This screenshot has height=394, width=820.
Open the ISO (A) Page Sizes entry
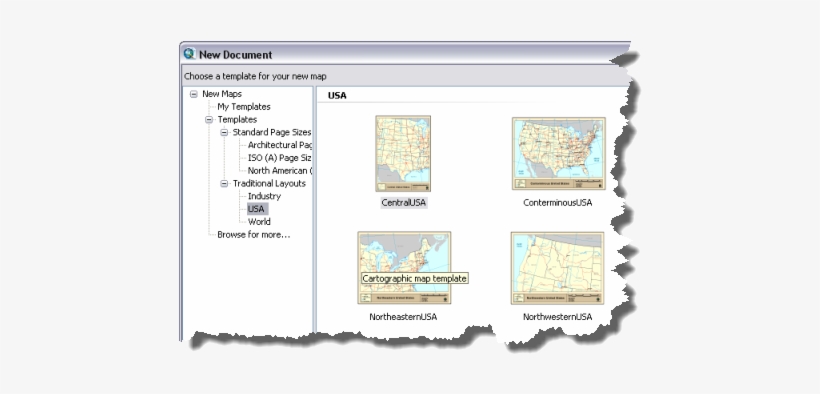tap(280, 158)
